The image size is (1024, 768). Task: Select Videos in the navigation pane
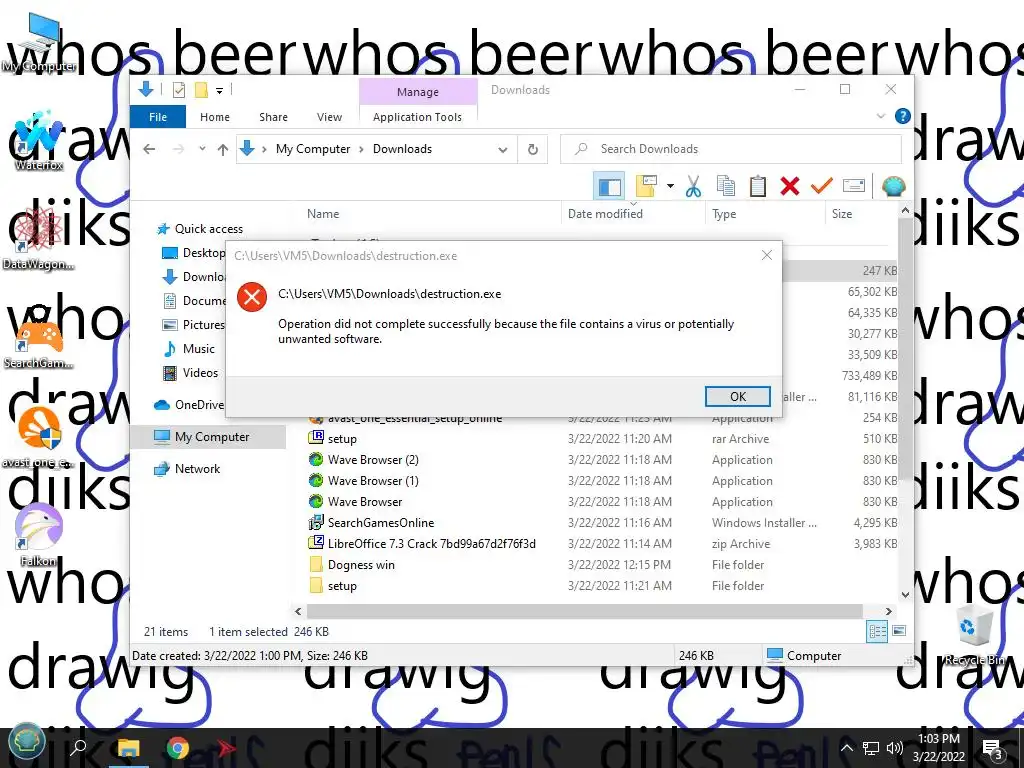coord(191,373)
